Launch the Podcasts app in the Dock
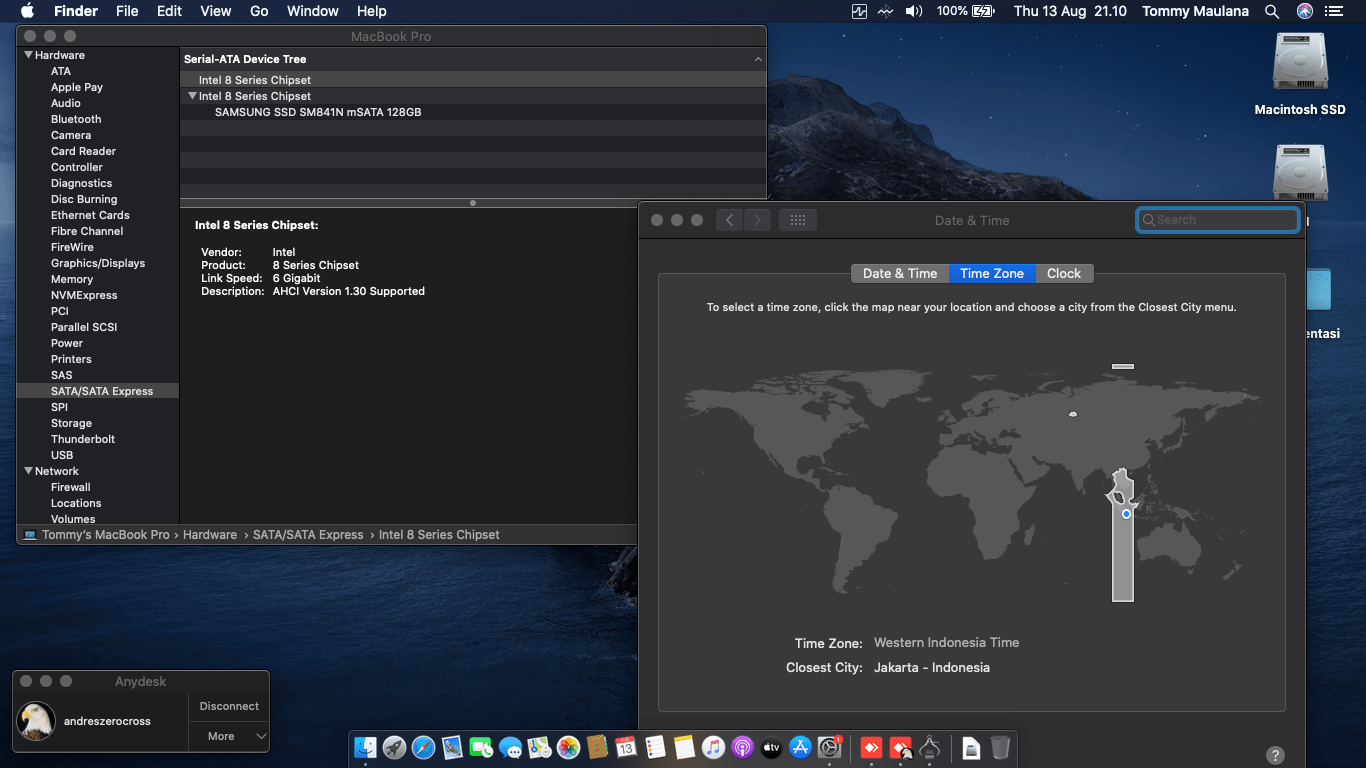This screenshot has width=1366, height=768. pos(741,747)
